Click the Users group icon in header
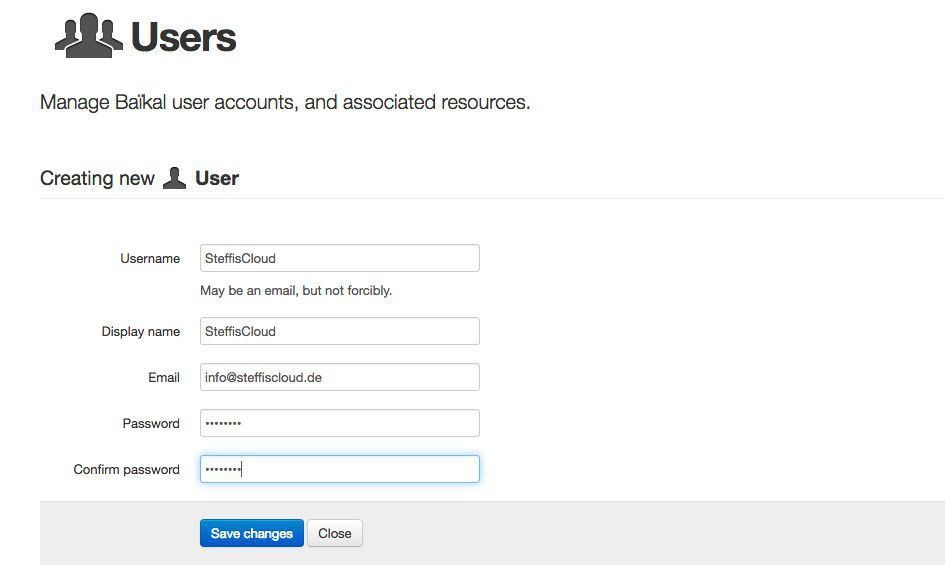This screenshot has height=568, width=945. pyautogui.click(x=89, y=35)
